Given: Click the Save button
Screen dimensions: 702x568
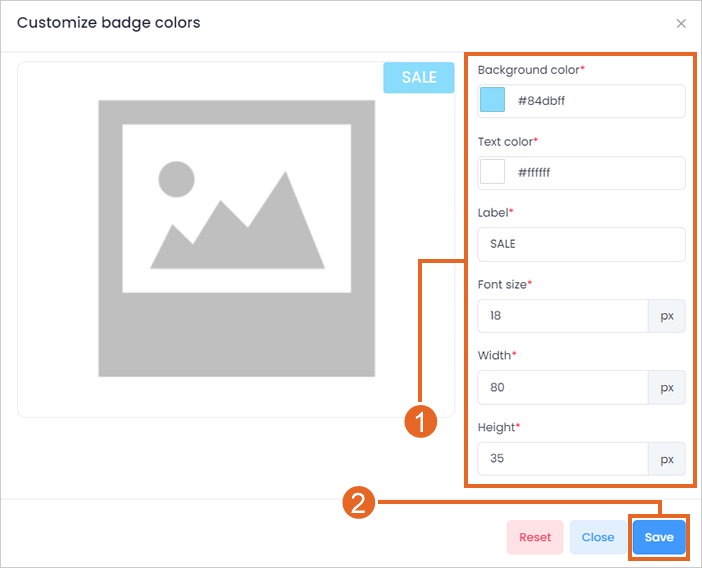Looking at the screenshot, I should pos(659,537).
